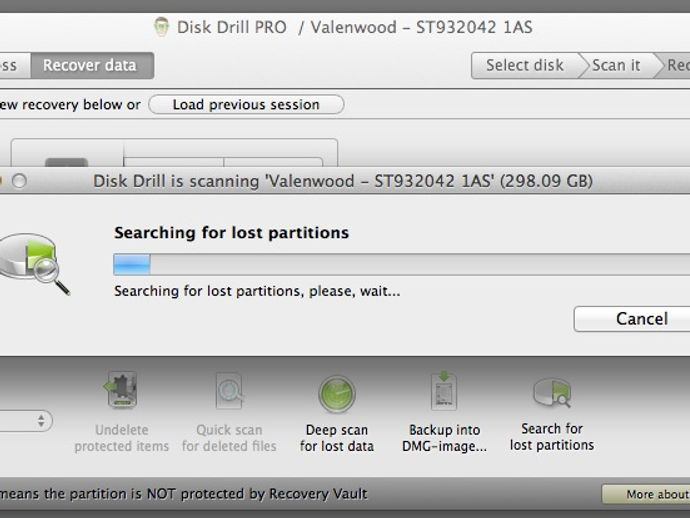This screenshot has width=690, height=518.
Task: Switch to the Recover data tab
Action: click(x=89, y=66)
